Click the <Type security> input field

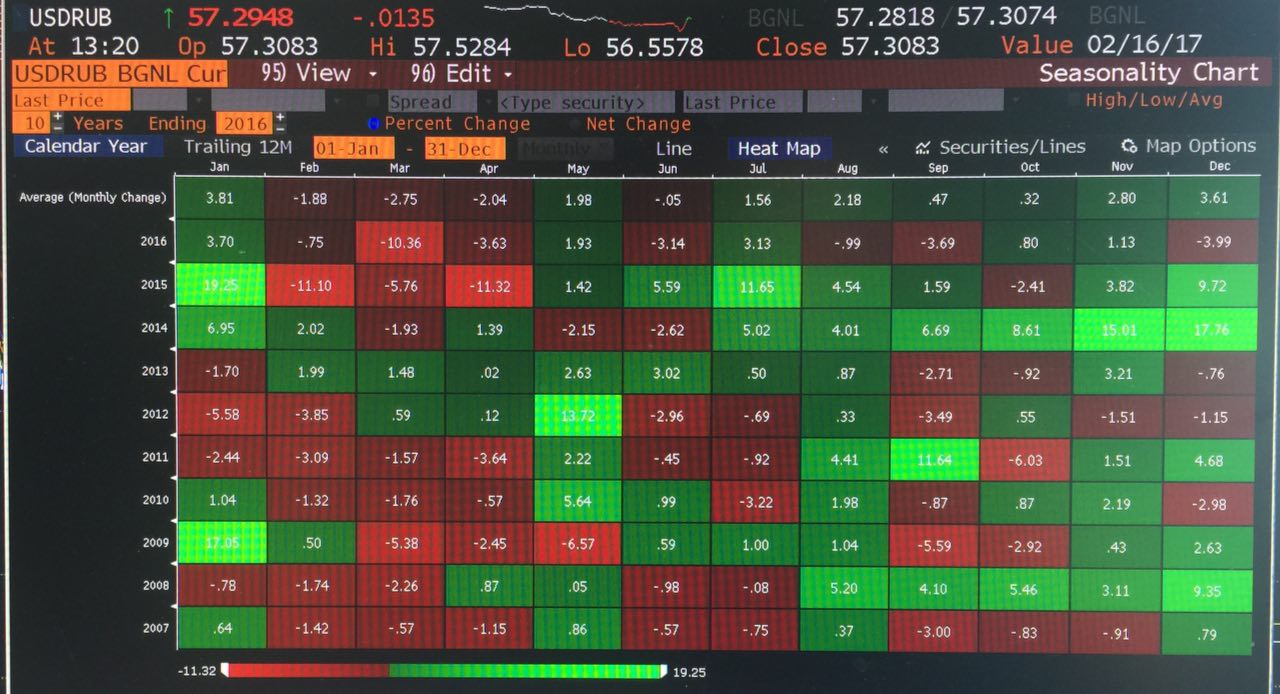586,102
